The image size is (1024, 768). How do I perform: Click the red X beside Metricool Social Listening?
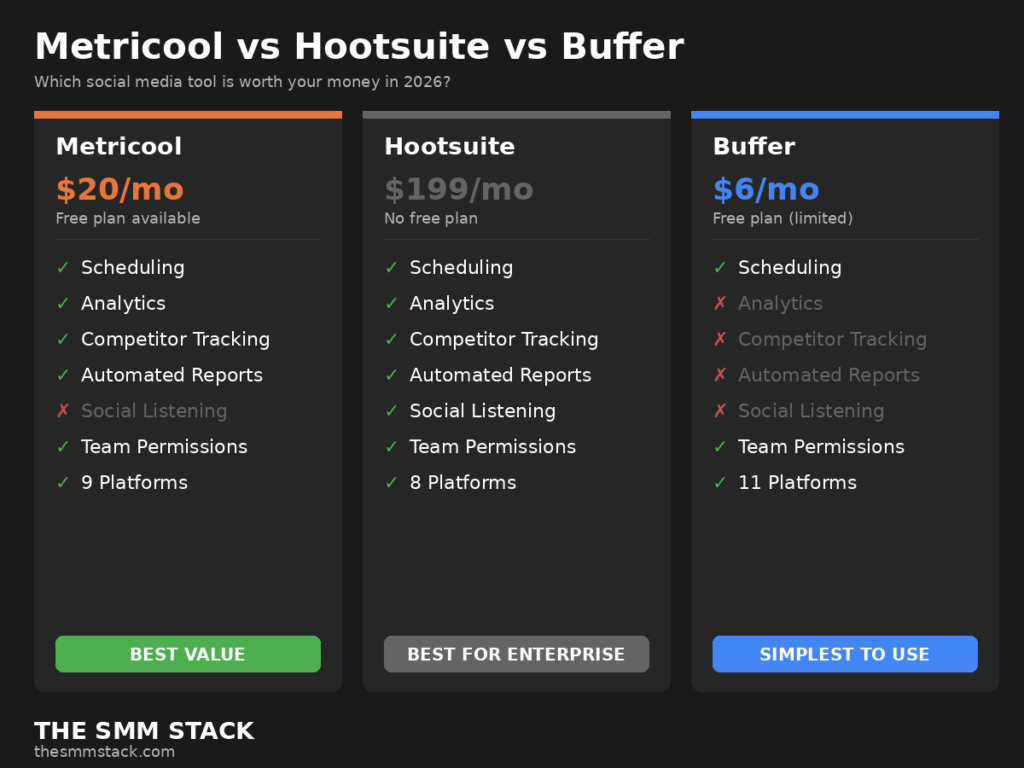[x=63, y=411]
